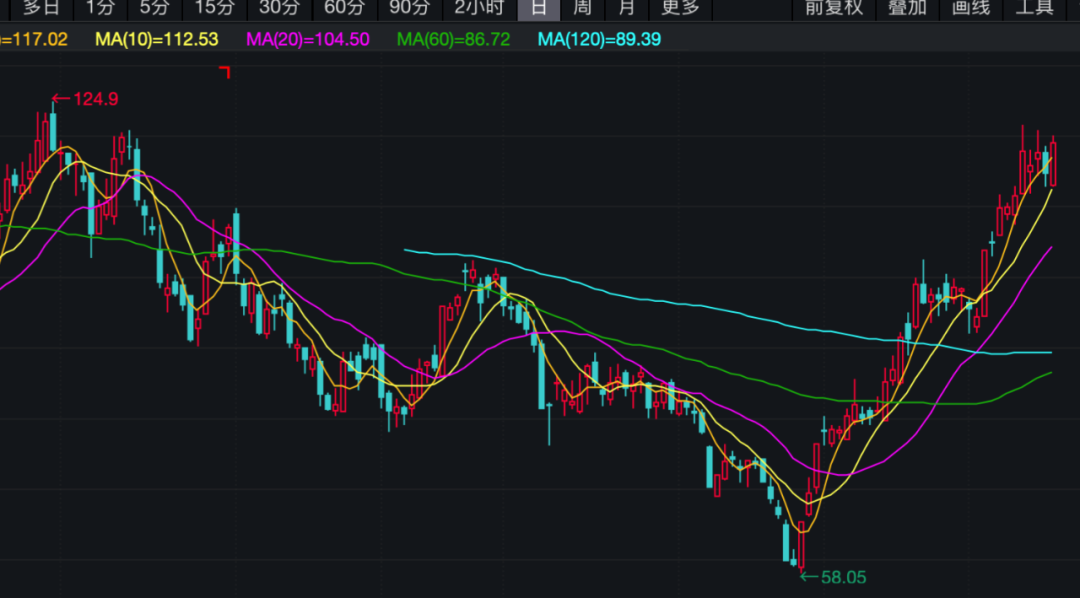Switch chart to 15分 interval
Screen dimensions: 1080x598
[x=214, y=8]
